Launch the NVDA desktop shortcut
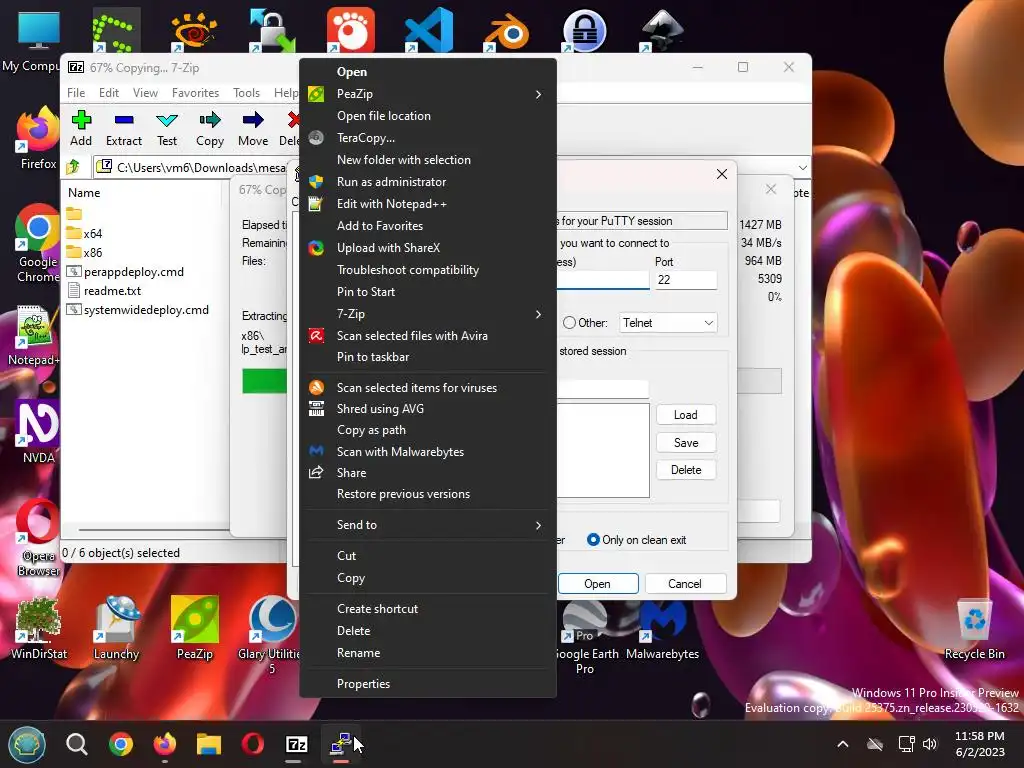1024x768 pixels. click(x=38, y=431)
